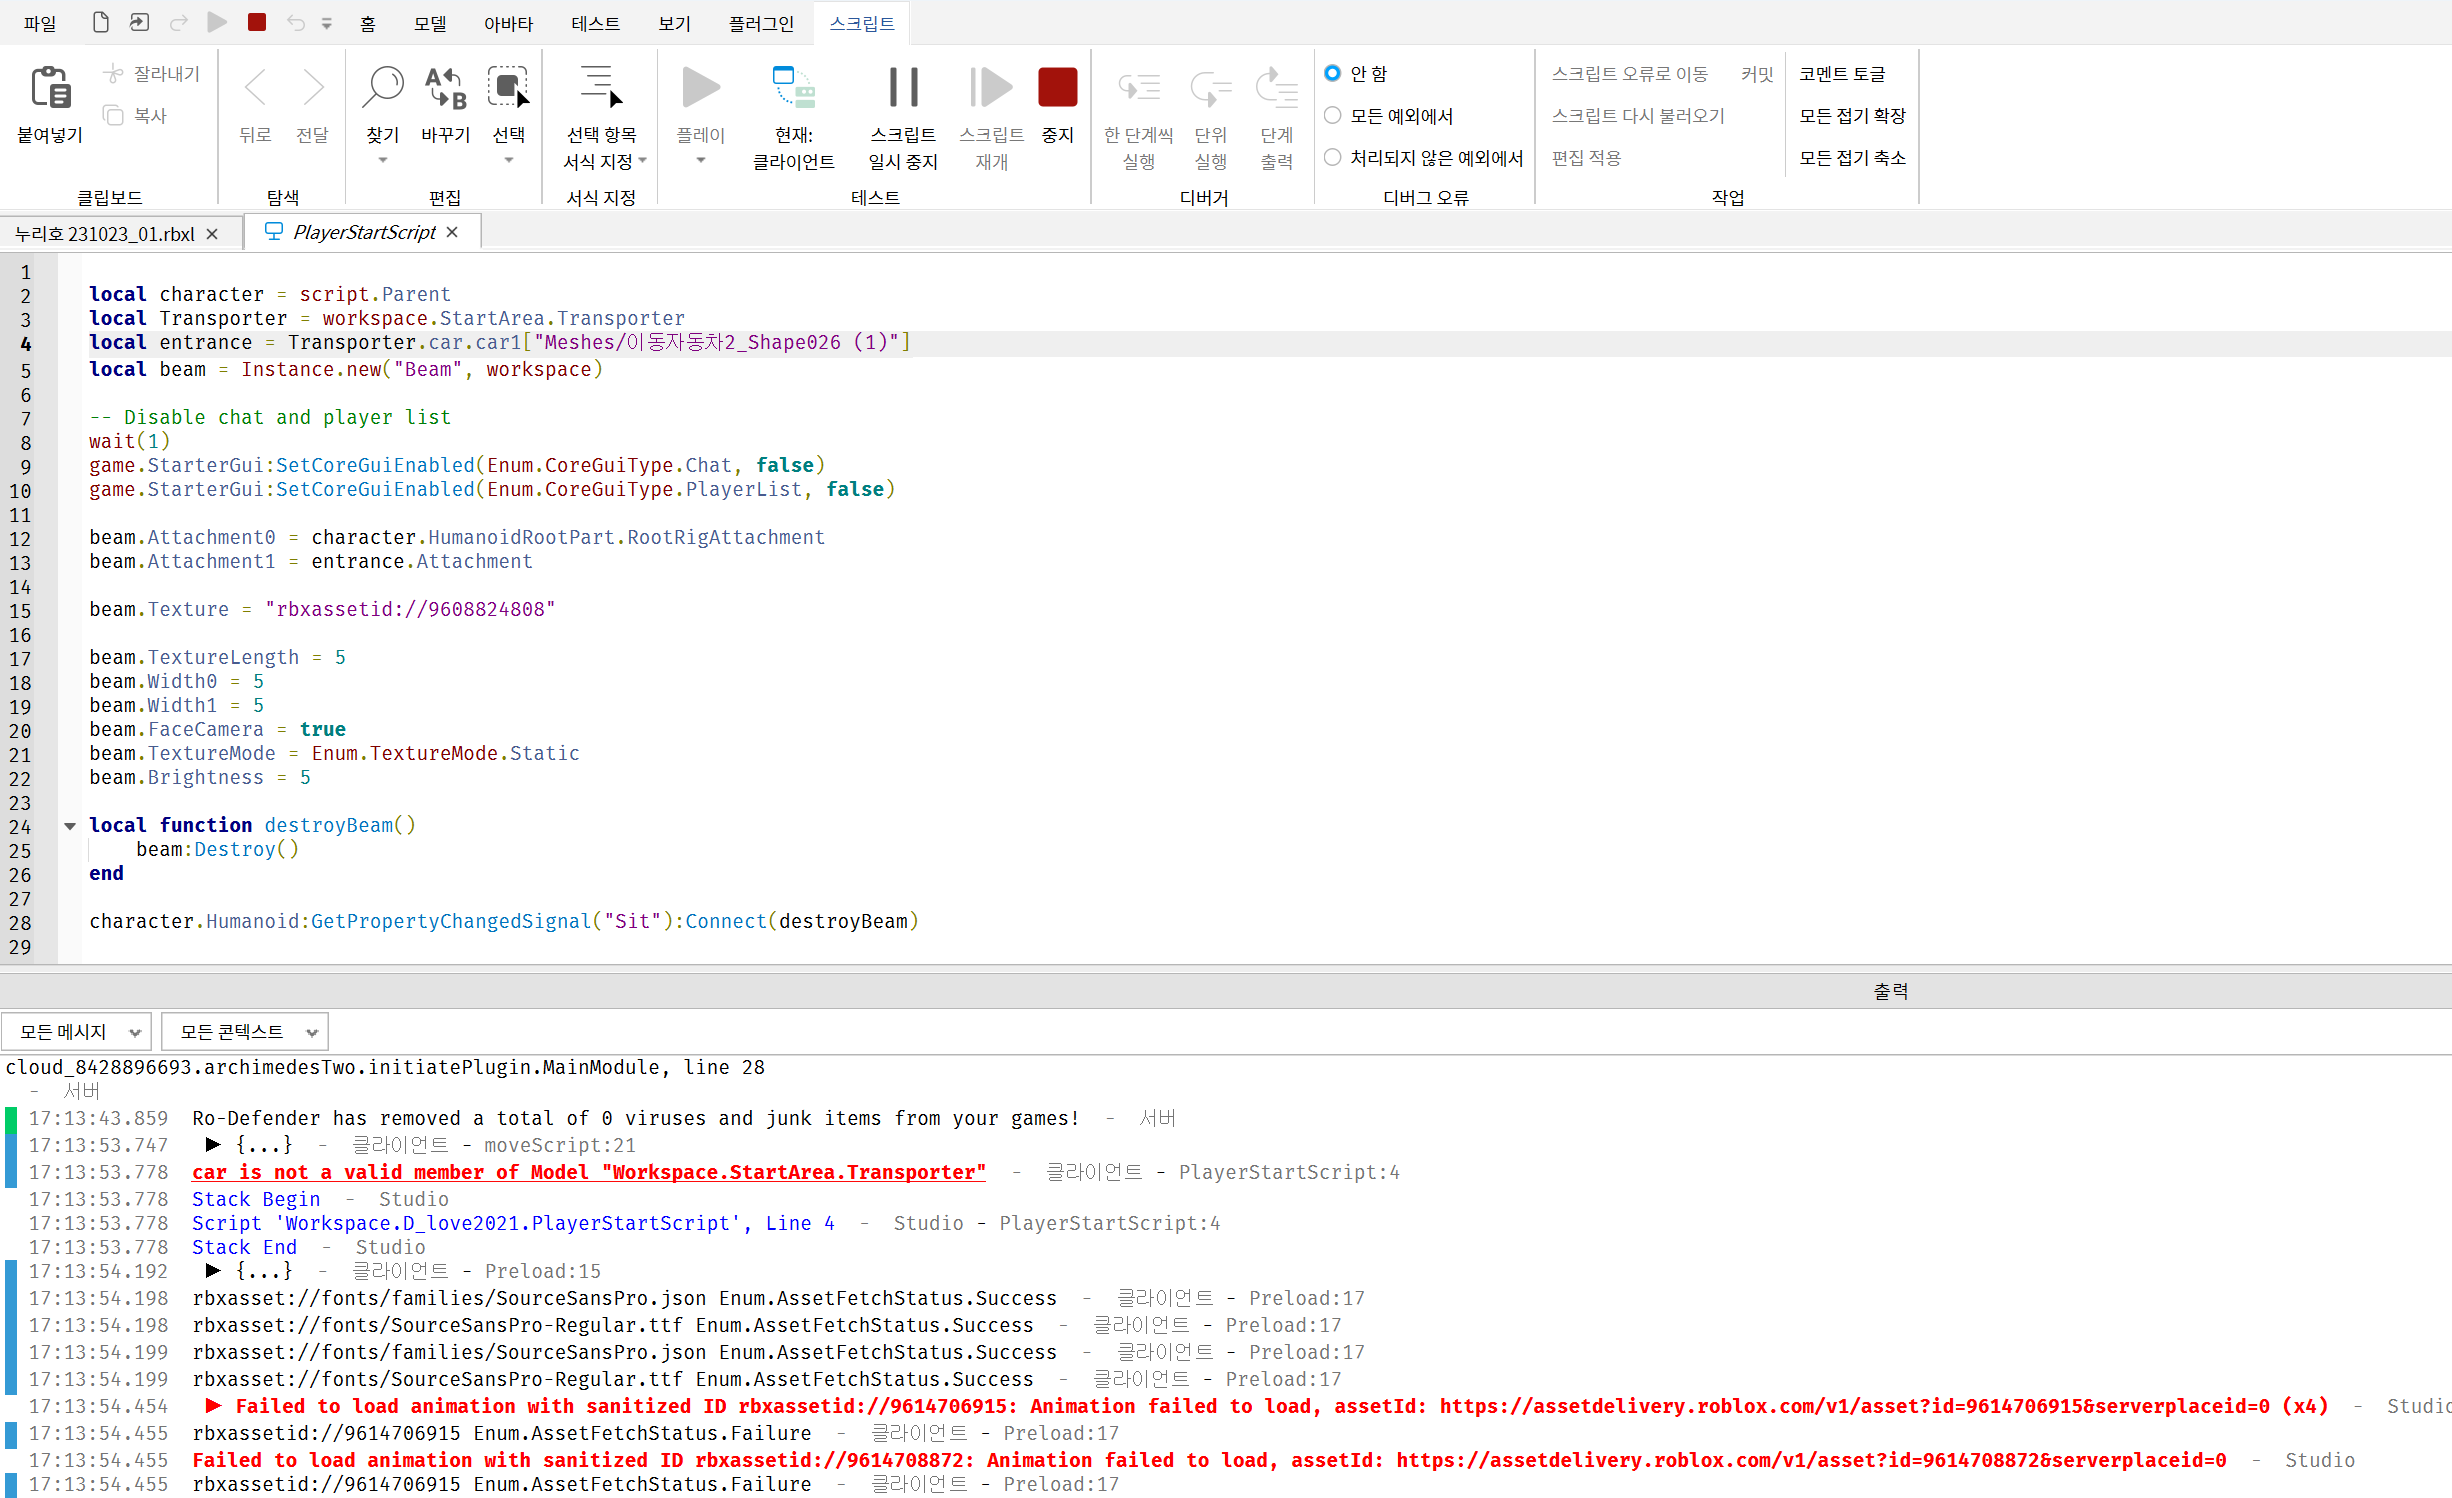Screen dimensions: 2452x1498
Task: Click the Copy (복사) icon
Action: (114, 116)
